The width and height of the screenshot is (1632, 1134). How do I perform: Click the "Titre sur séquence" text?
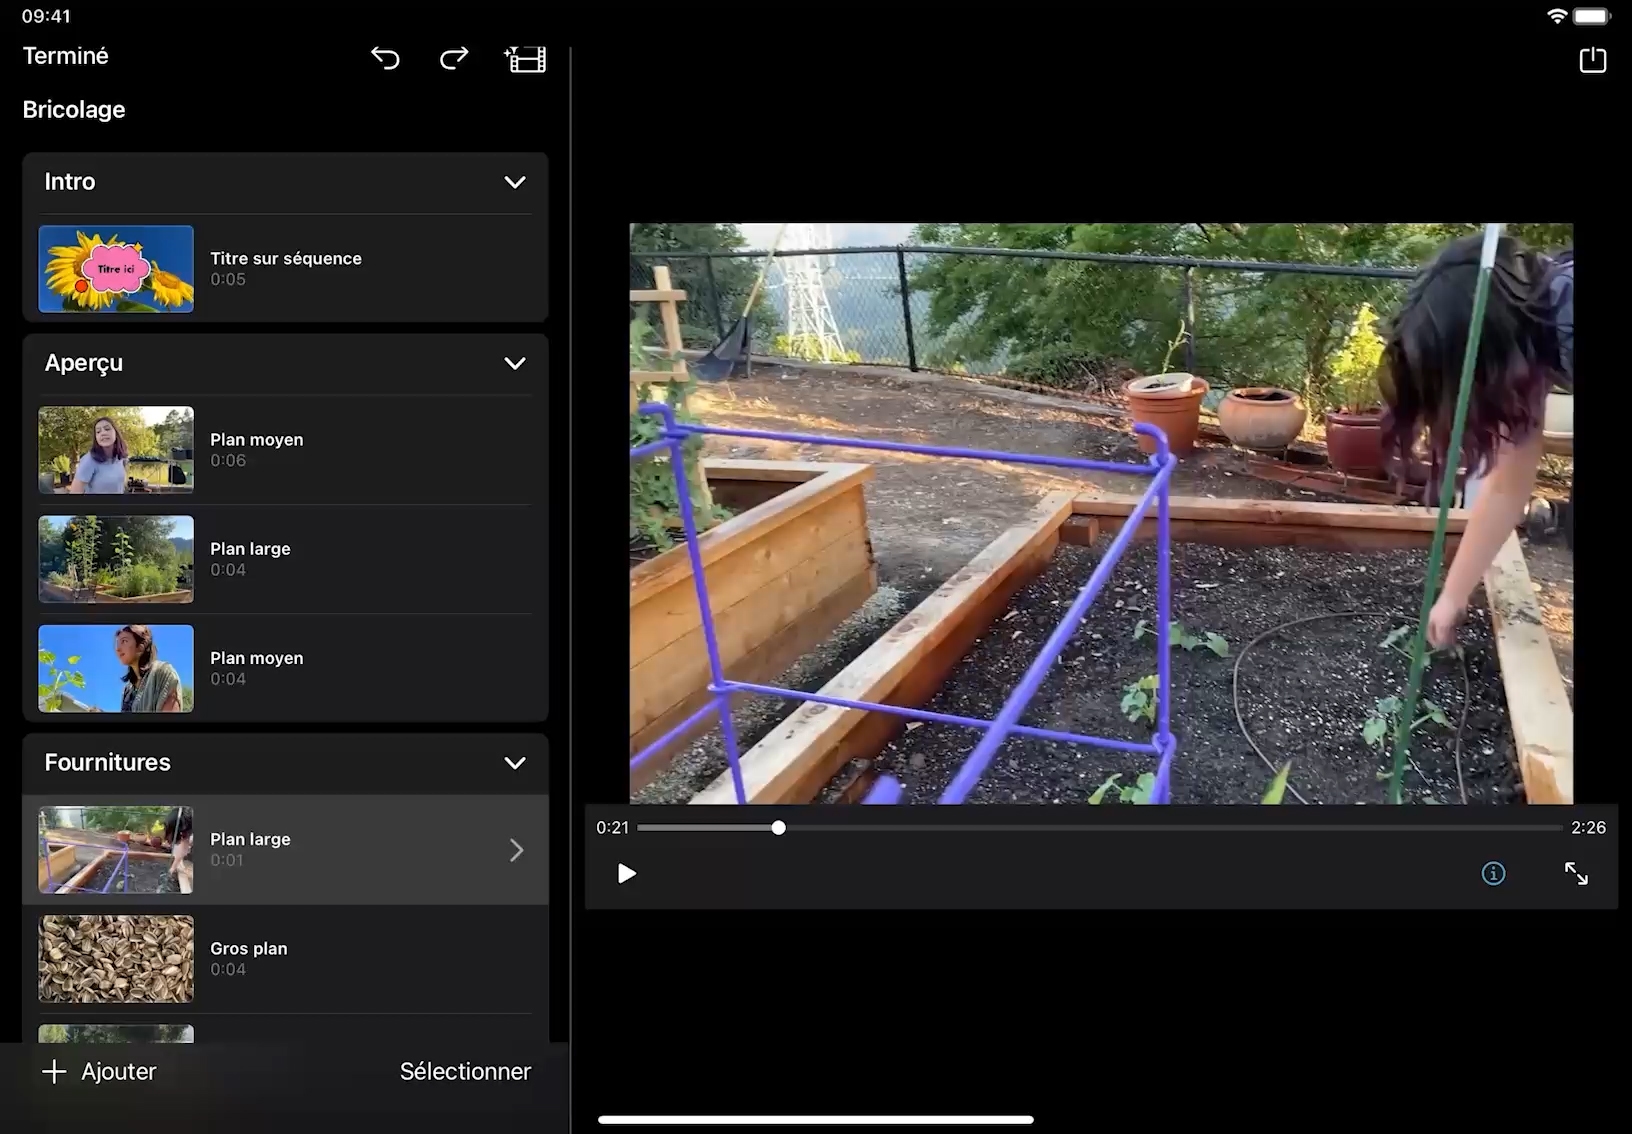click(x=286, y=258)
